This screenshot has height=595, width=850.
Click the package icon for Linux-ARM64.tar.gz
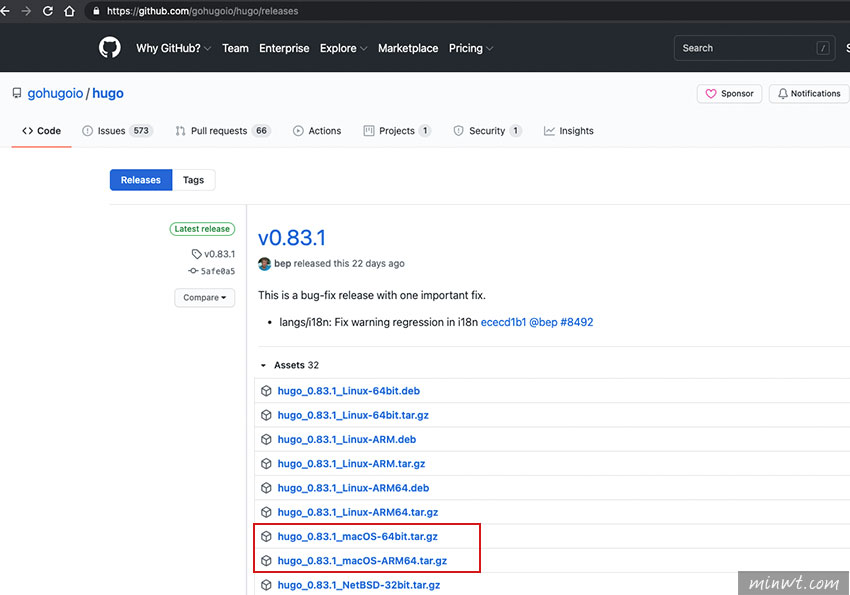[x=266, y=512]
